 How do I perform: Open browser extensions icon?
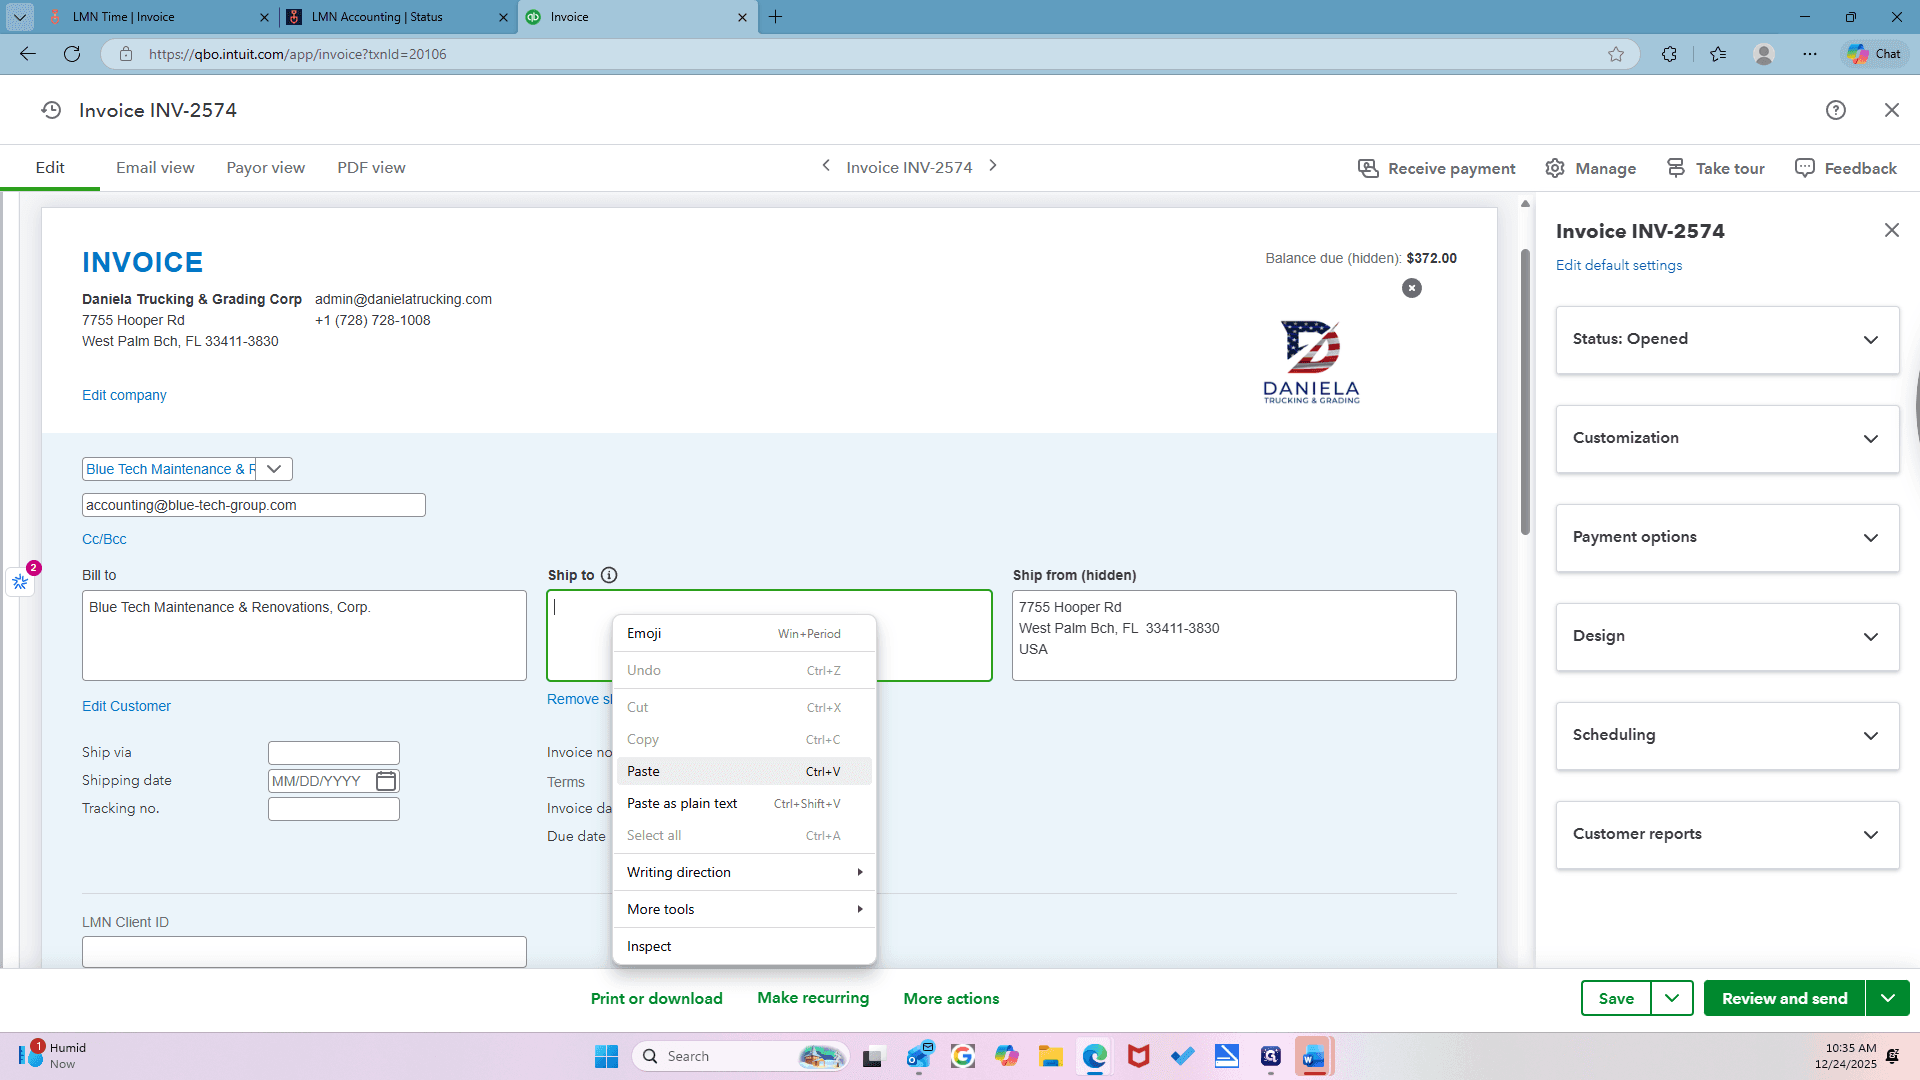pos(1670,54)
